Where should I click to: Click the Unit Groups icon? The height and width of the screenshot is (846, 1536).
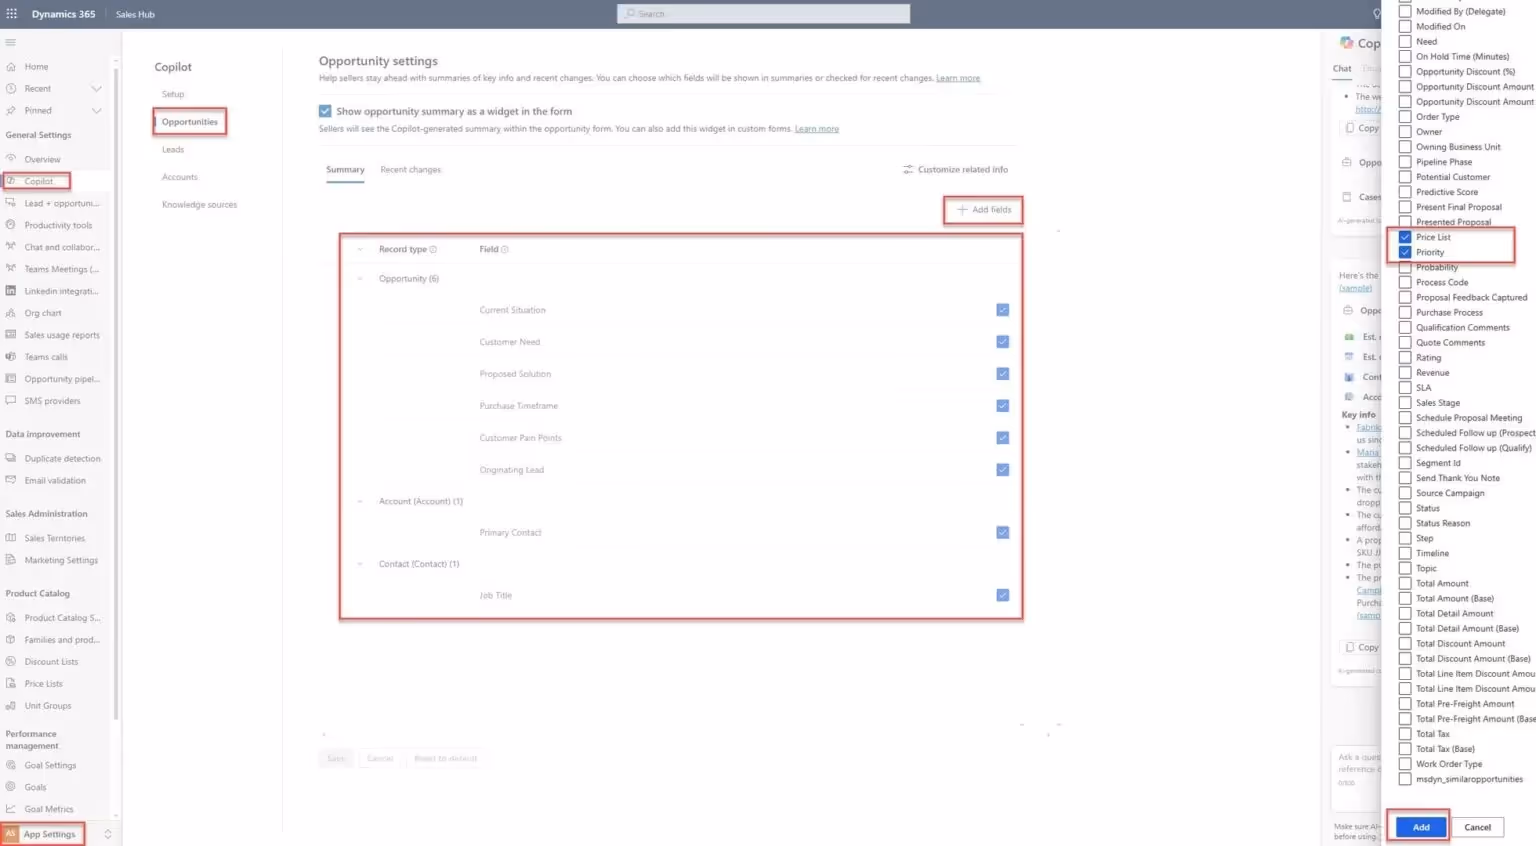coord(11,706)
